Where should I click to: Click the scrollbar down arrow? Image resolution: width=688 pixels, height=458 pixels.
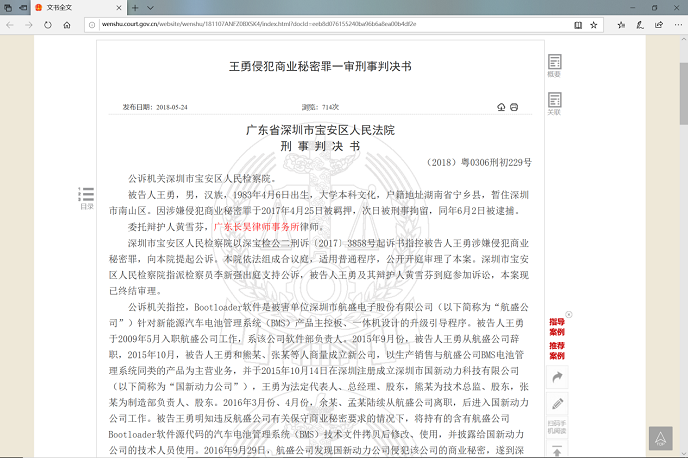[x=684, y=454]
